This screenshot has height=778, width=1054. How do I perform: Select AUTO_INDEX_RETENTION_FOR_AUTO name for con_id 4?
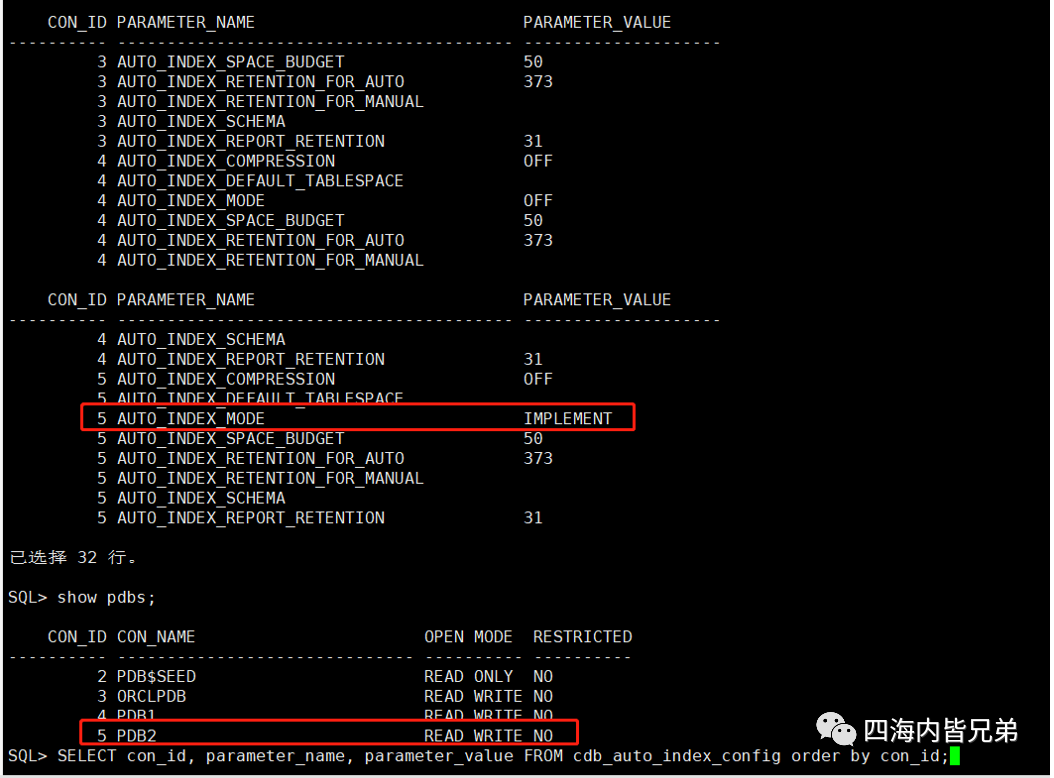click(261, 241)
